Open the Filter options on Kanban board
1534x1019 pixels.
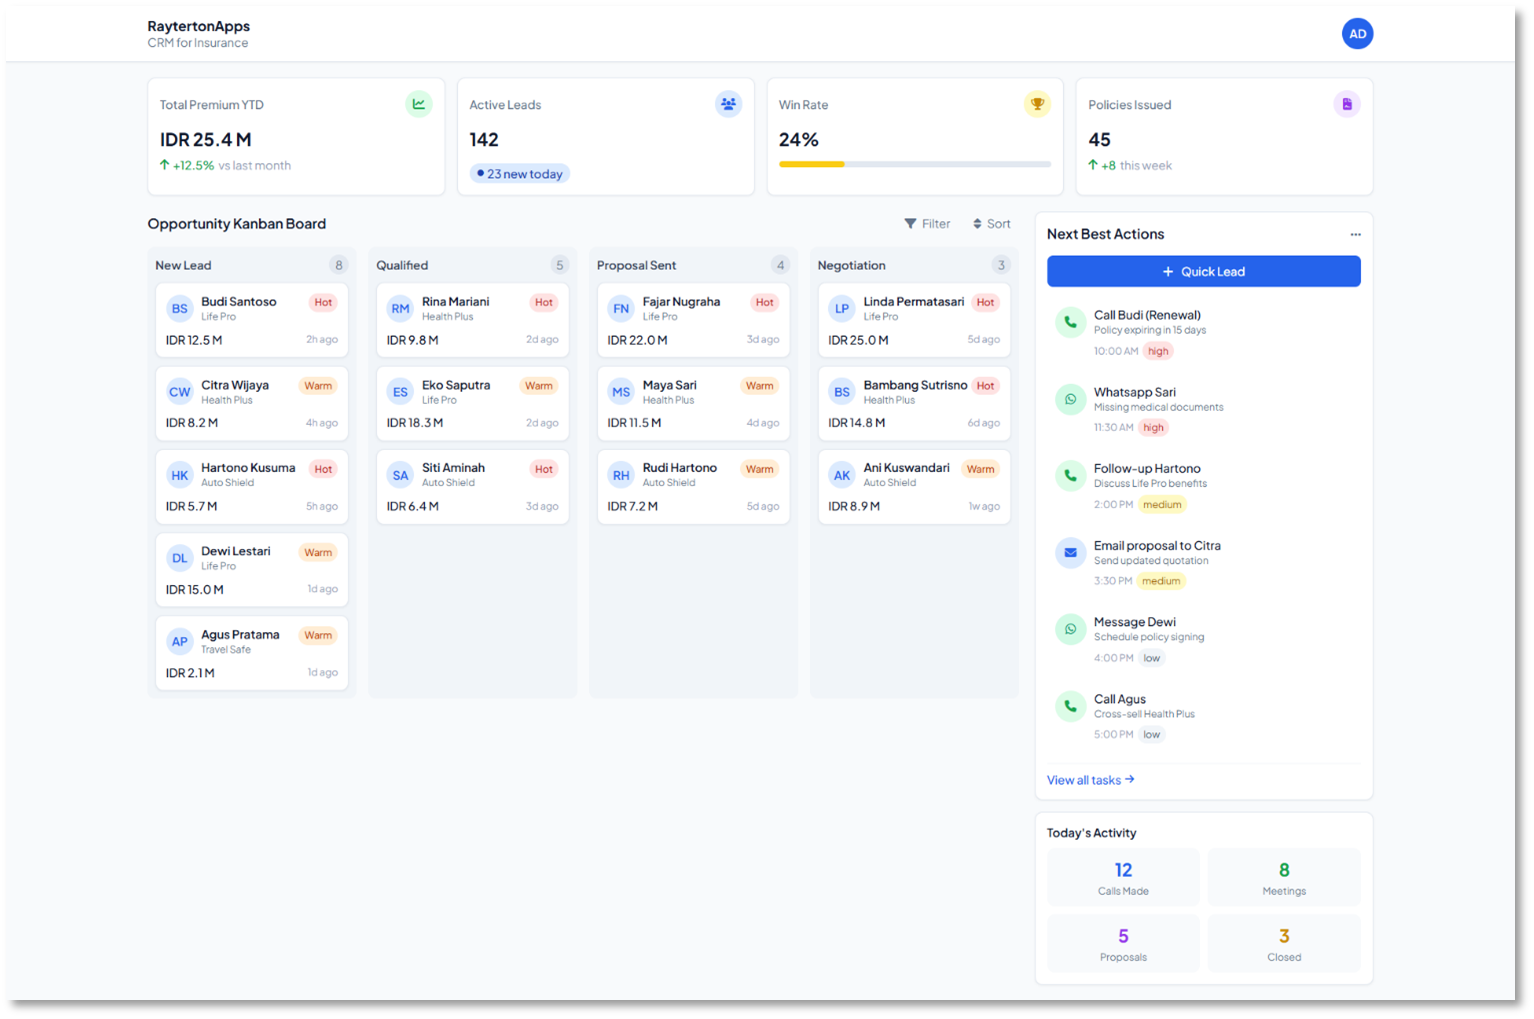(927, 224)
